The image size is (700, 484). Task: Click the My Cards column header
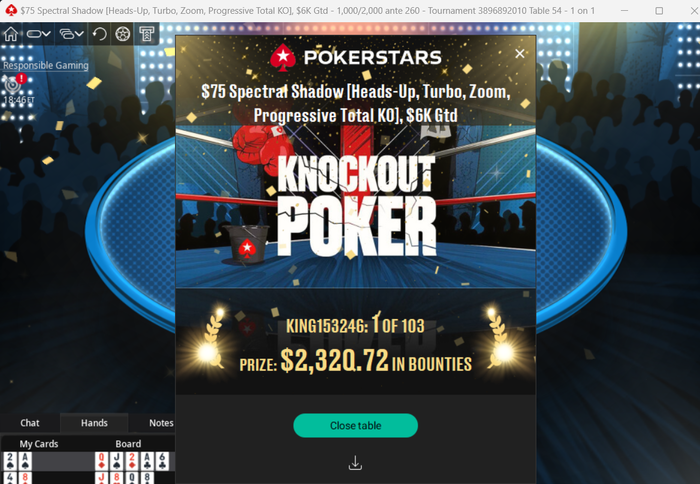[39, 444]
